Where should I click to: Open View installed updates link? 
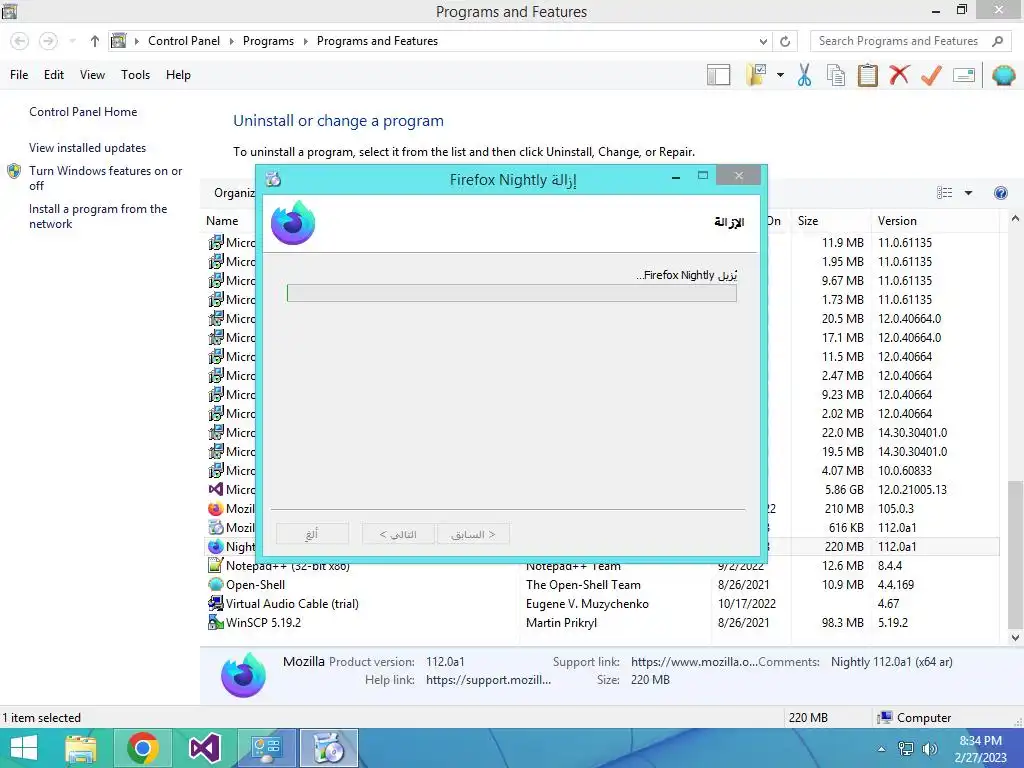87,148
